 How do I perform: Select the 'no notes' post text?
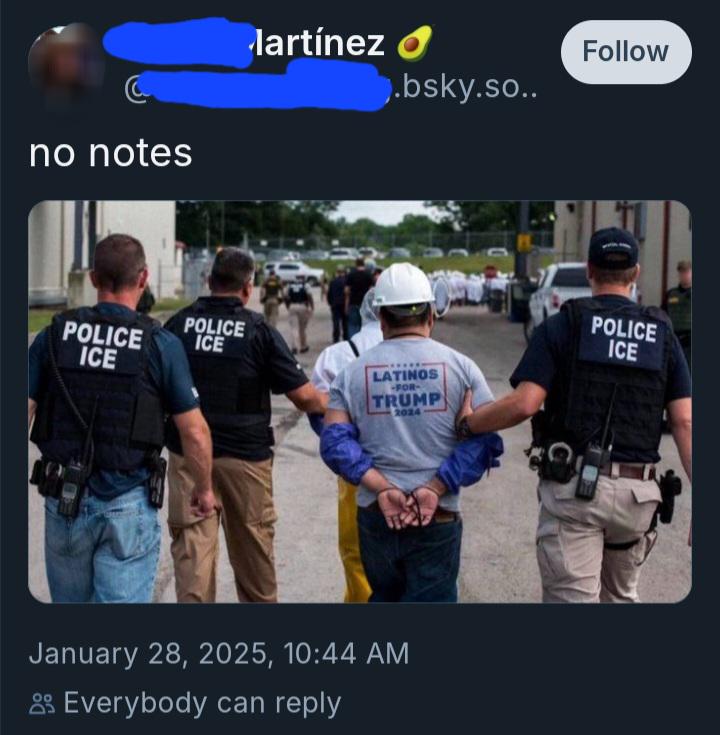[111, 153]
